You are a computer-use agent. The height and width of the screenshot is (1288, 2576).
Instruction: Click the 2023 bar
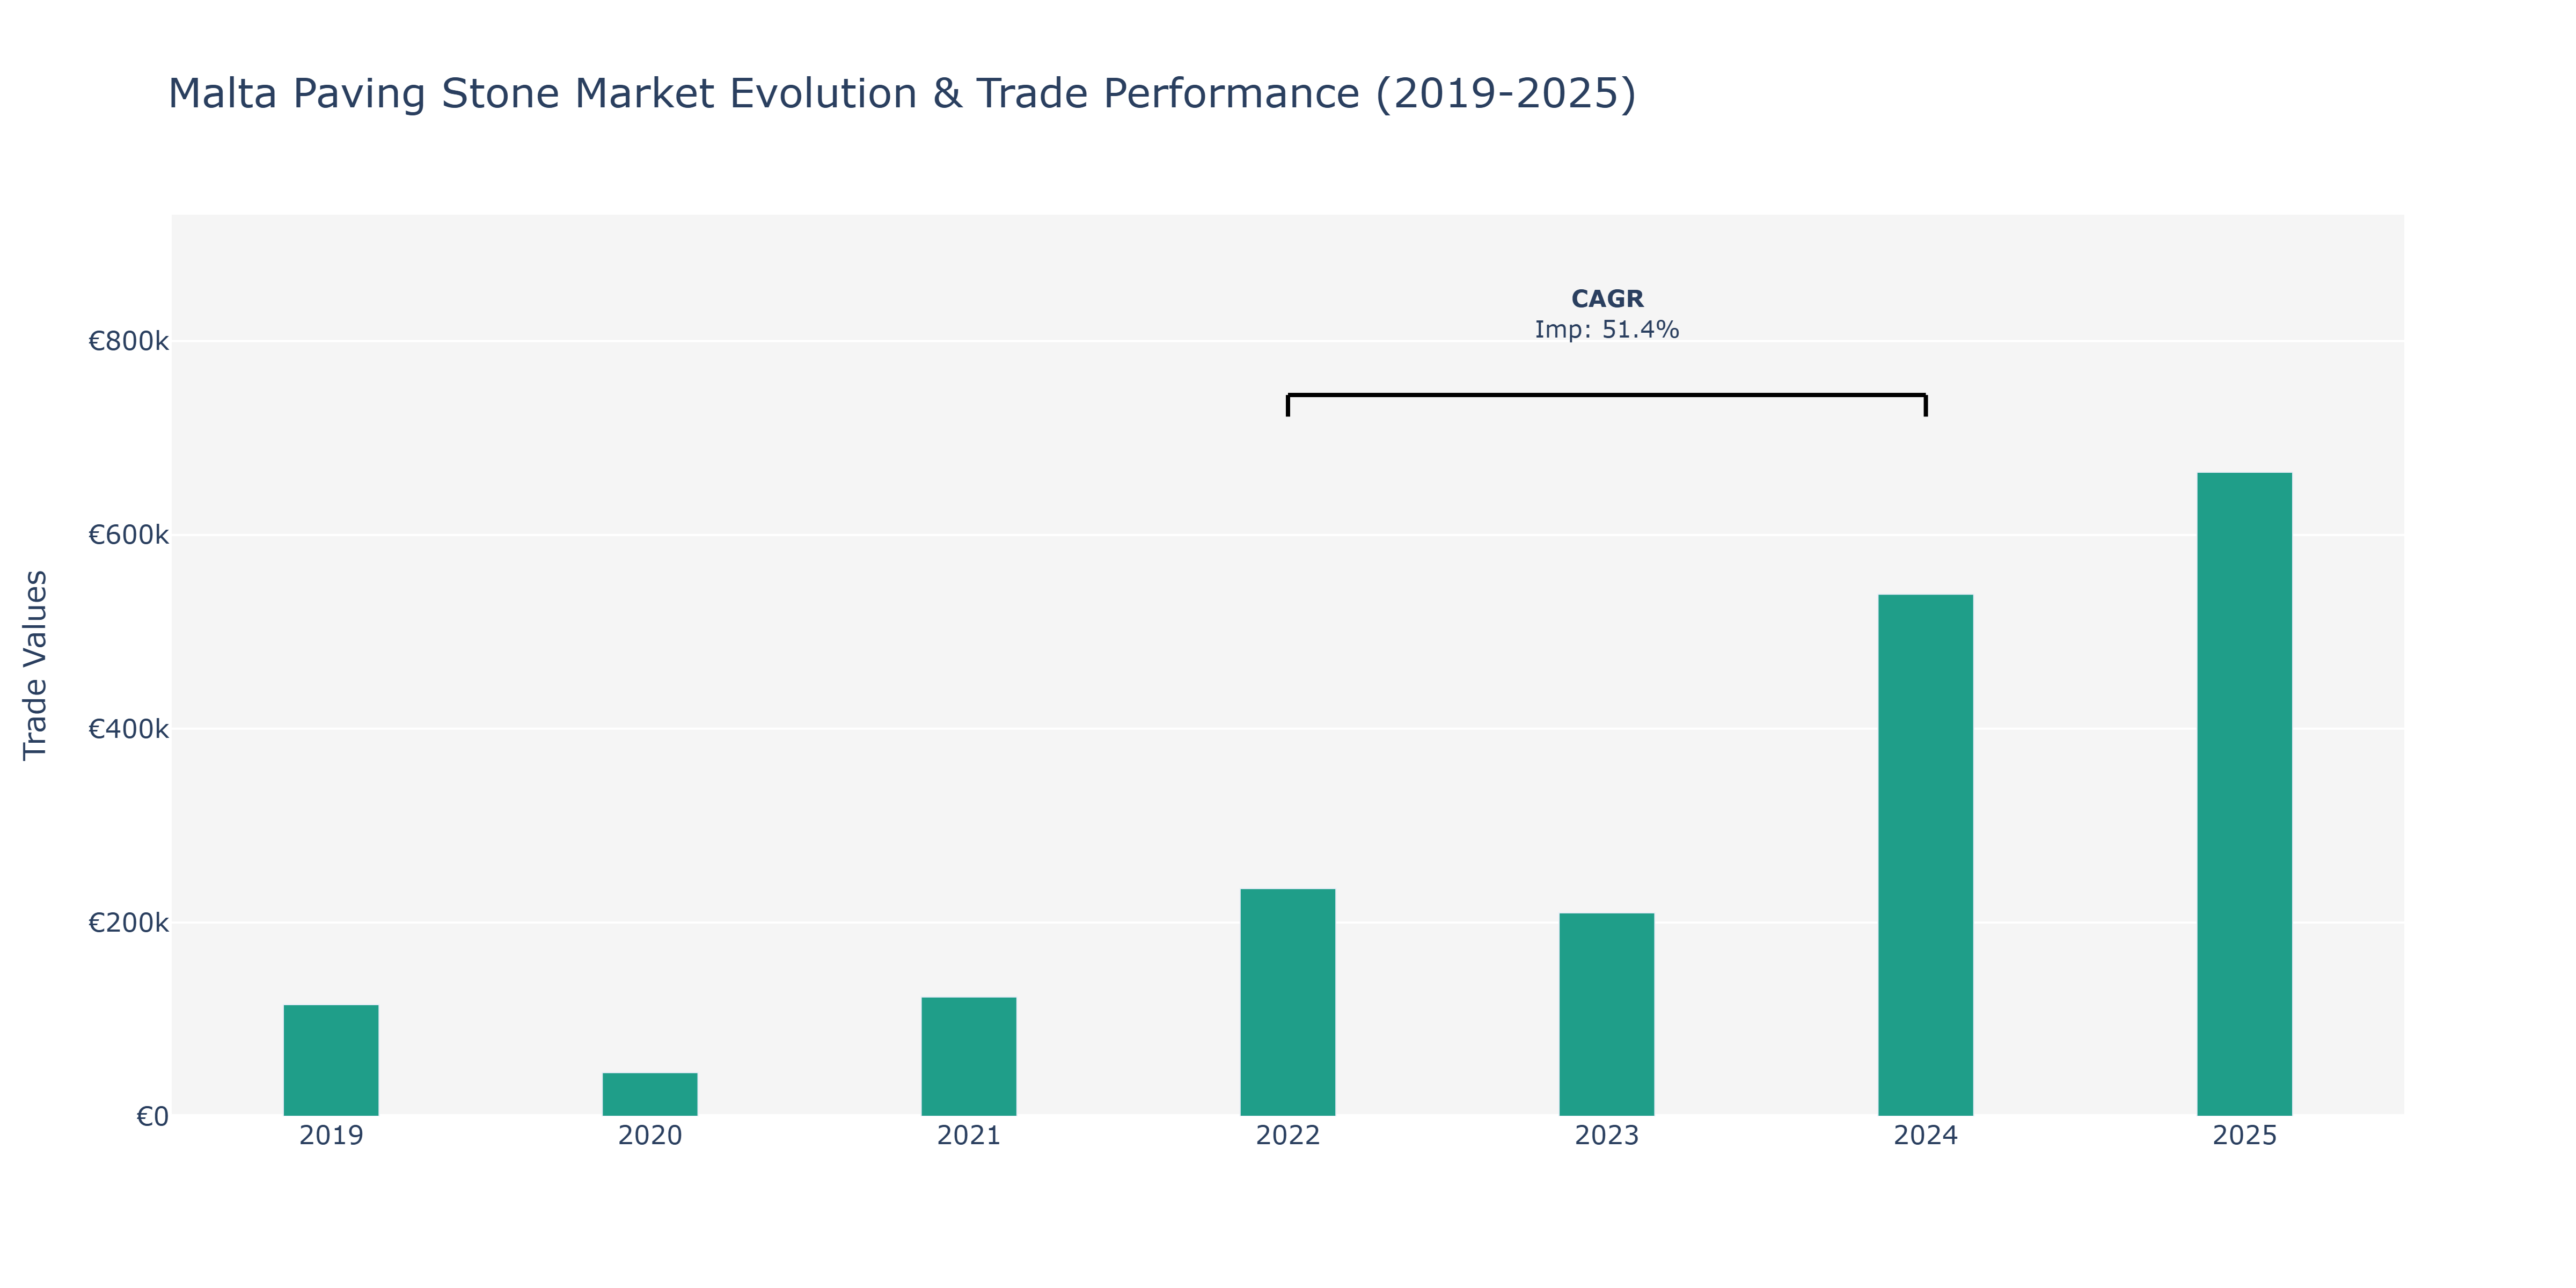click(x=1607, y=1014)
